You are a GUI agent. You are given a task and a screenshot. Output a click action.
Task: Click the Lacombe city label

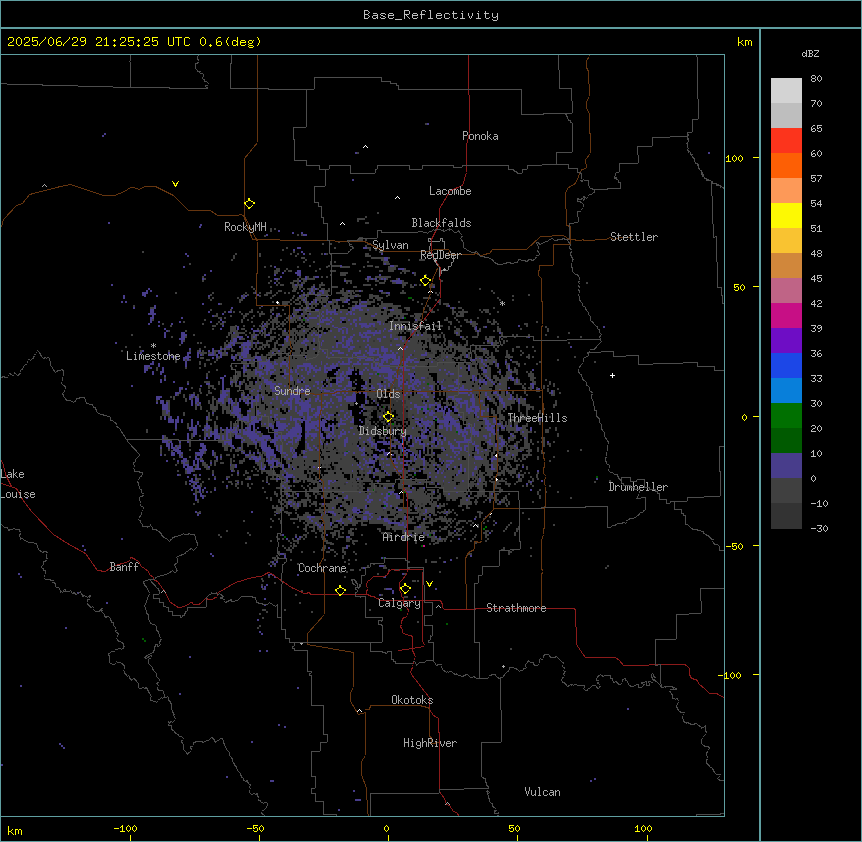click(x=450, y=191)
